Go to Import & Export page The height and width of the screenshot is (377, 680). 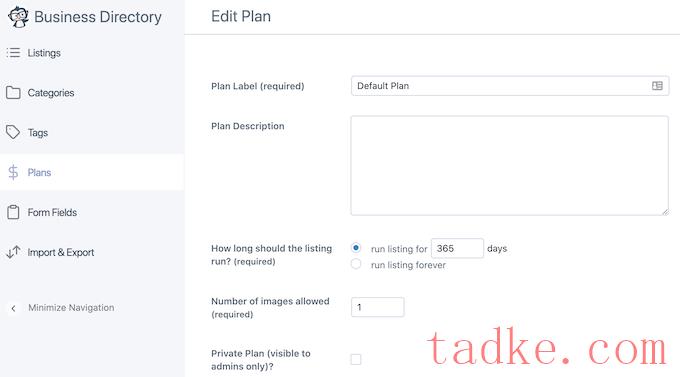click(x=61, y=252)
